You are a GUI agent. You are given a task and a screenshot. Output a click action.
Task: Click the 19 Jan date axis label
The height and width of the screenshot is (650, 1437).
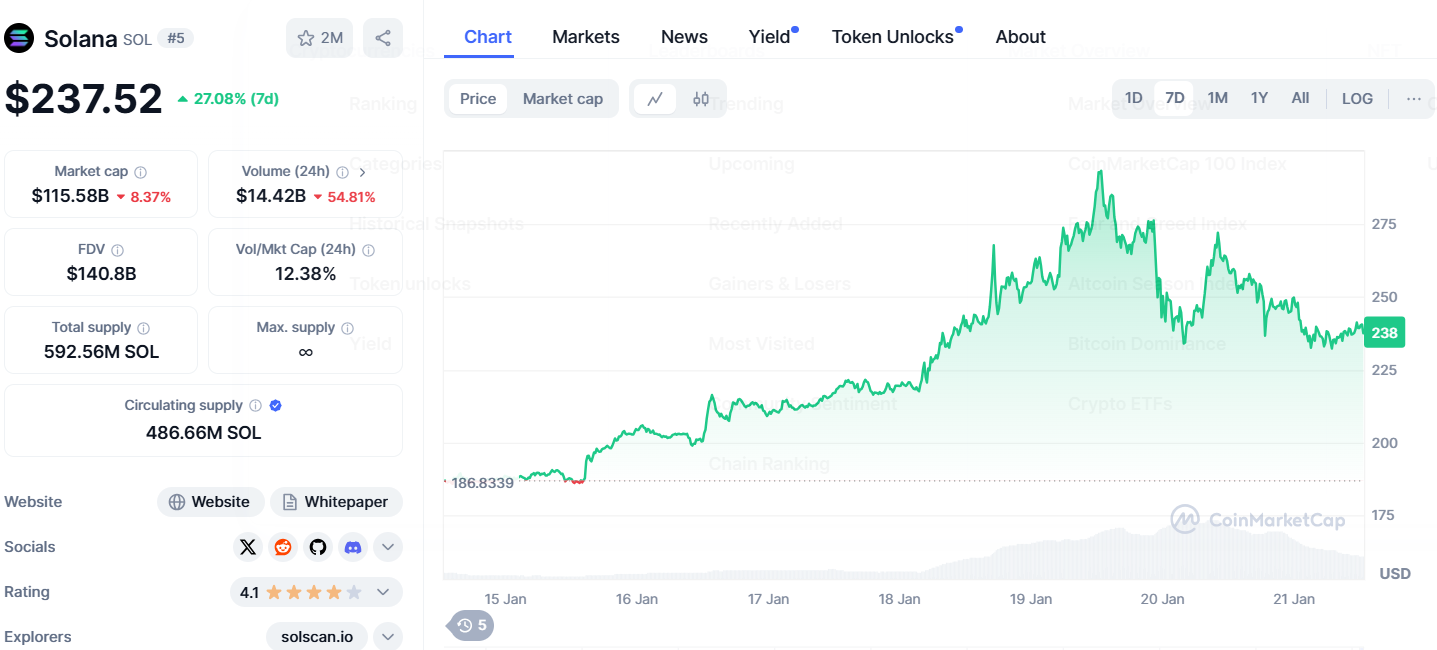(1031, 599)
